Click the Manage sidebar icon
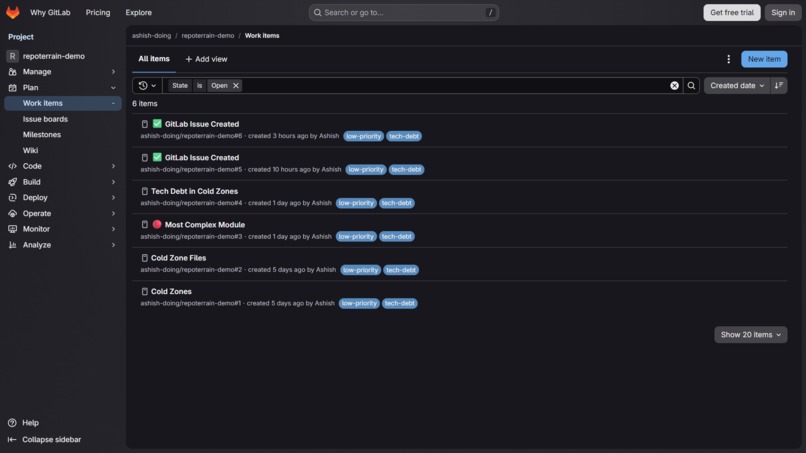 click(x=12, y=72)
